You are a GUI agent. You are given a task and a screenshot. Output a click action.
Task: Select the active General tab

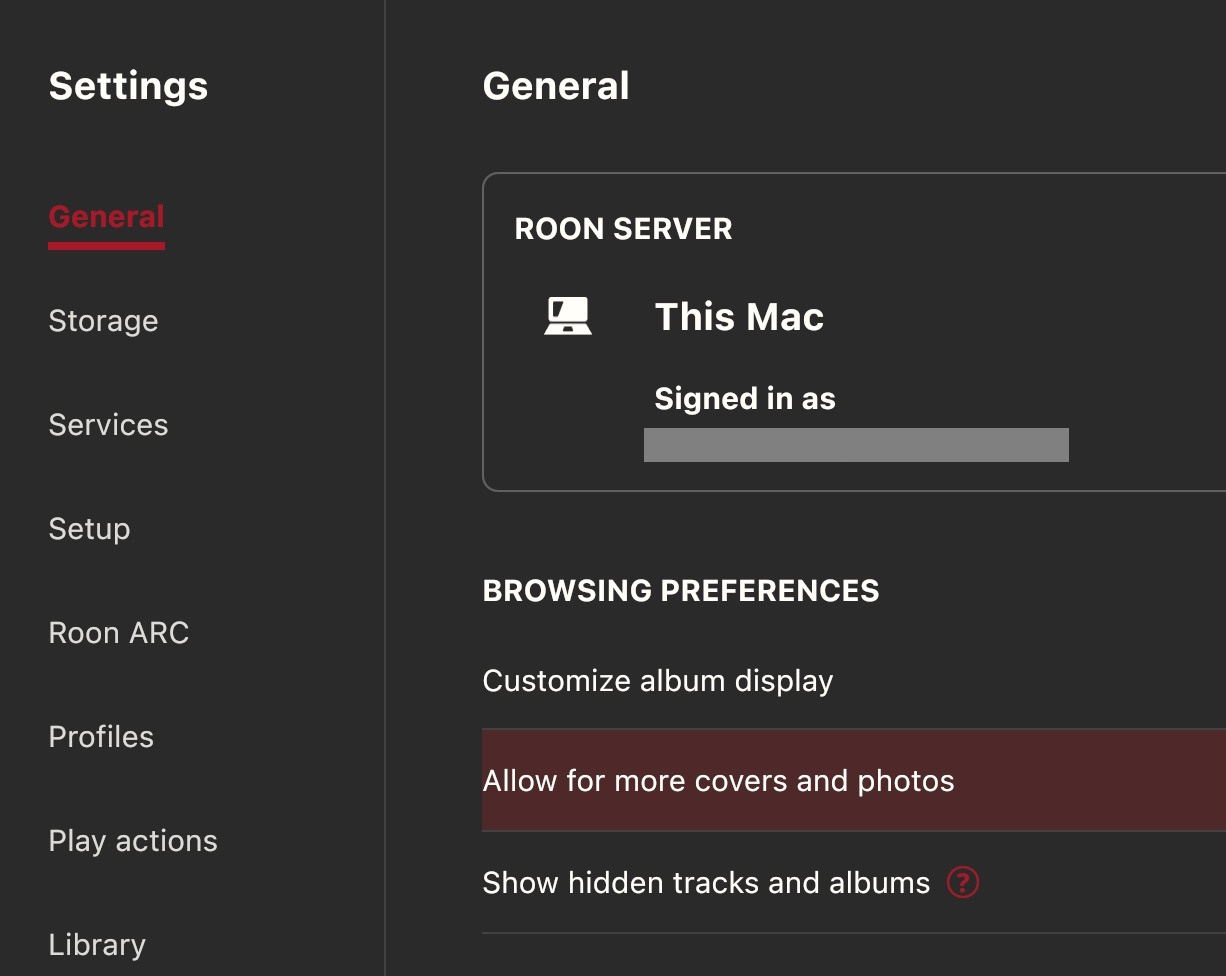pos(106,216)
